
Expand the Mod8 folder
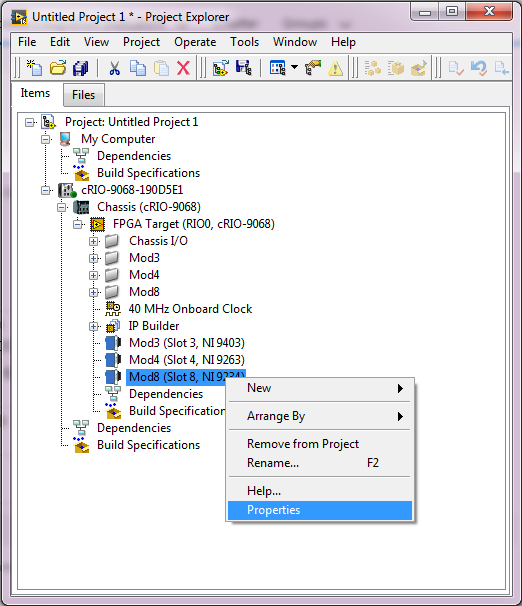tap(93, 292)
